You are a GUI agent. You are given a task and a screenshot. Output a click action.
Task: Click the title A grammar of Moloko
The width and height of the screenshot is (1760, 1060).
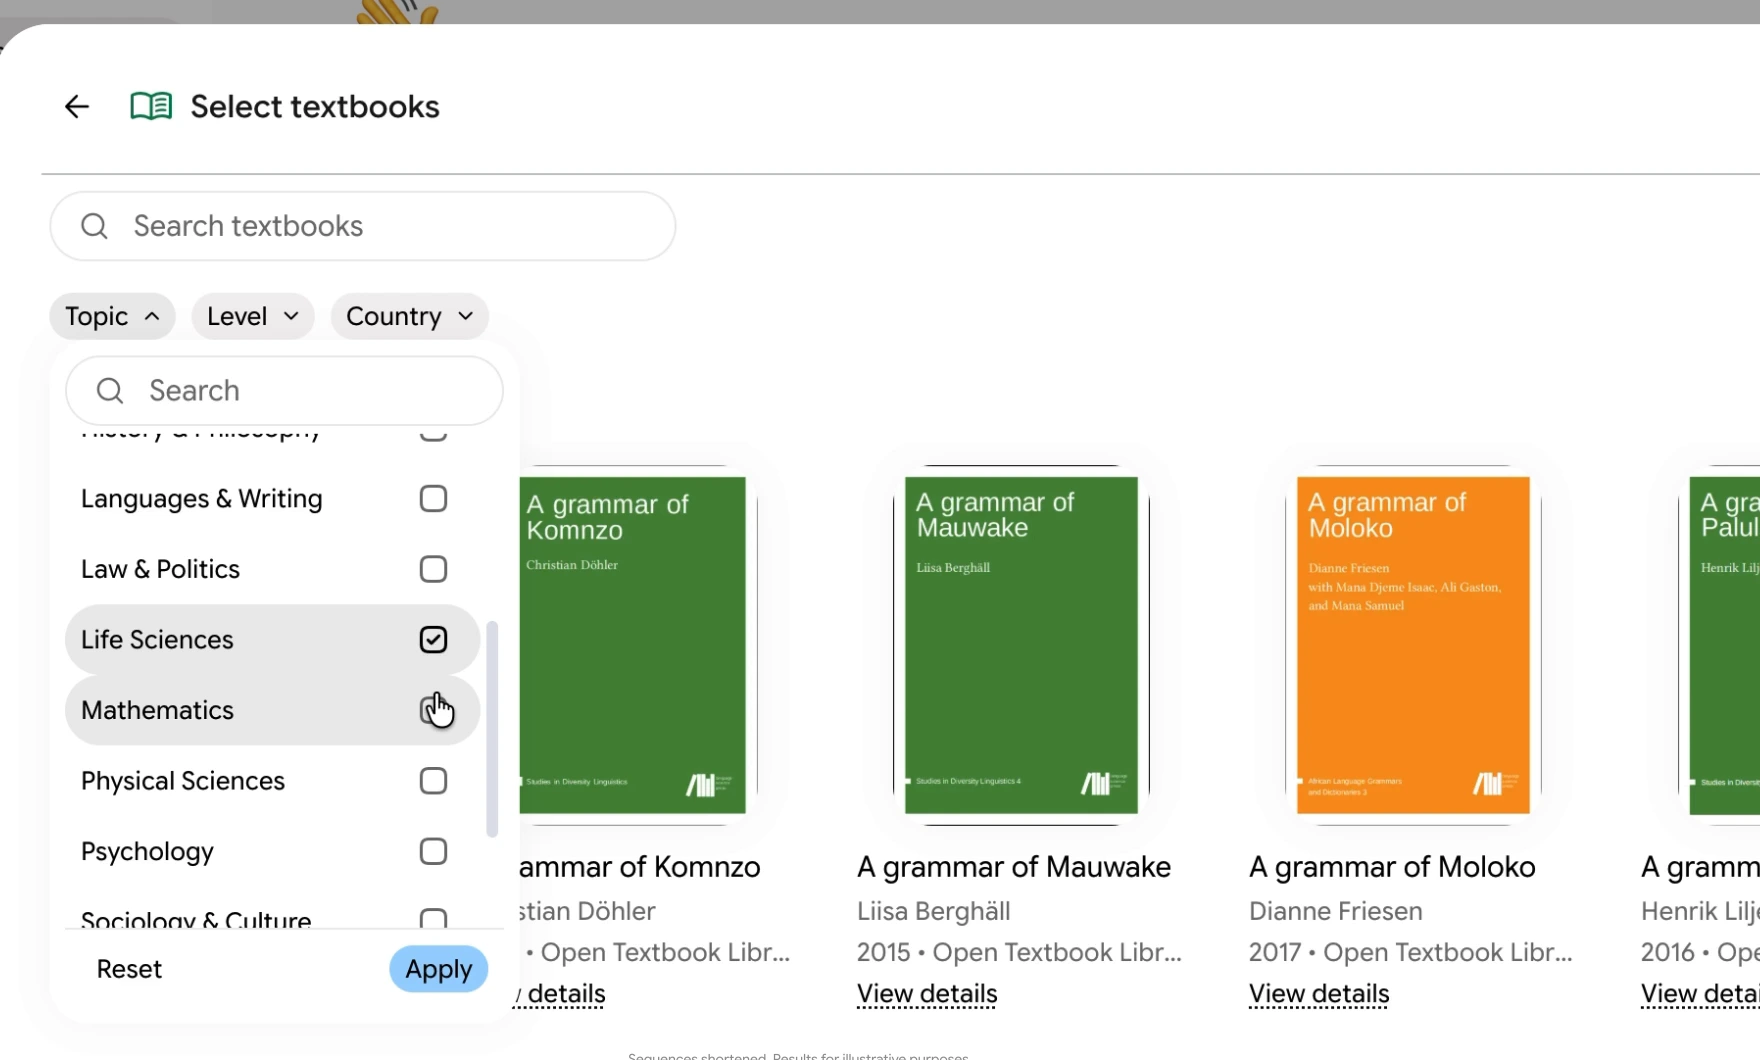click(x=1392, y=867)
